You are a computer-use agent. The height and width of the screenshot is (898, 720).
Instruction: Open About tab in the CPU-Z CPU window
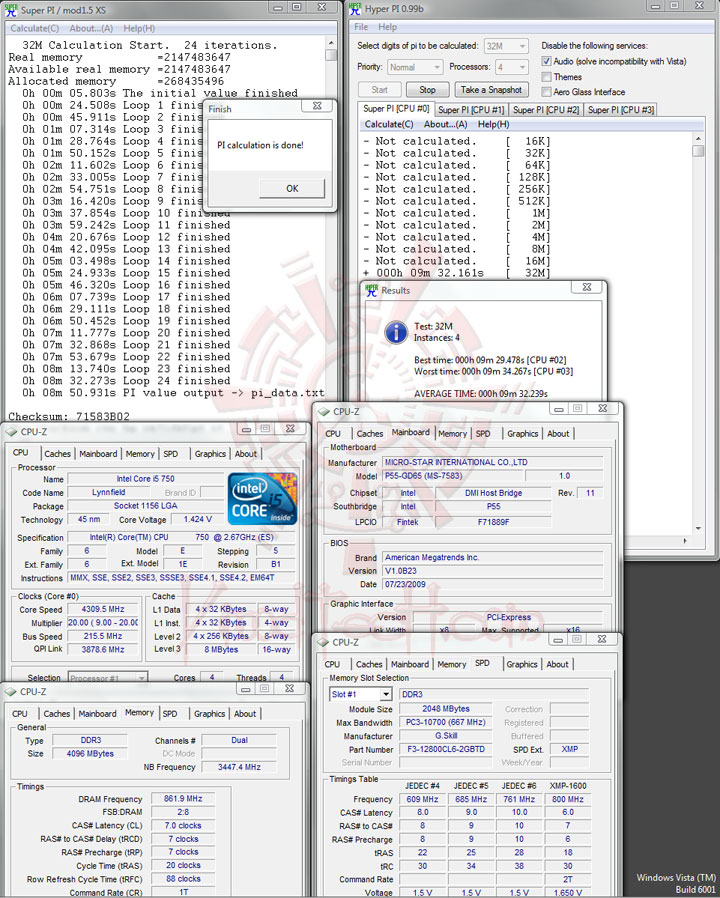click(246, 454)
